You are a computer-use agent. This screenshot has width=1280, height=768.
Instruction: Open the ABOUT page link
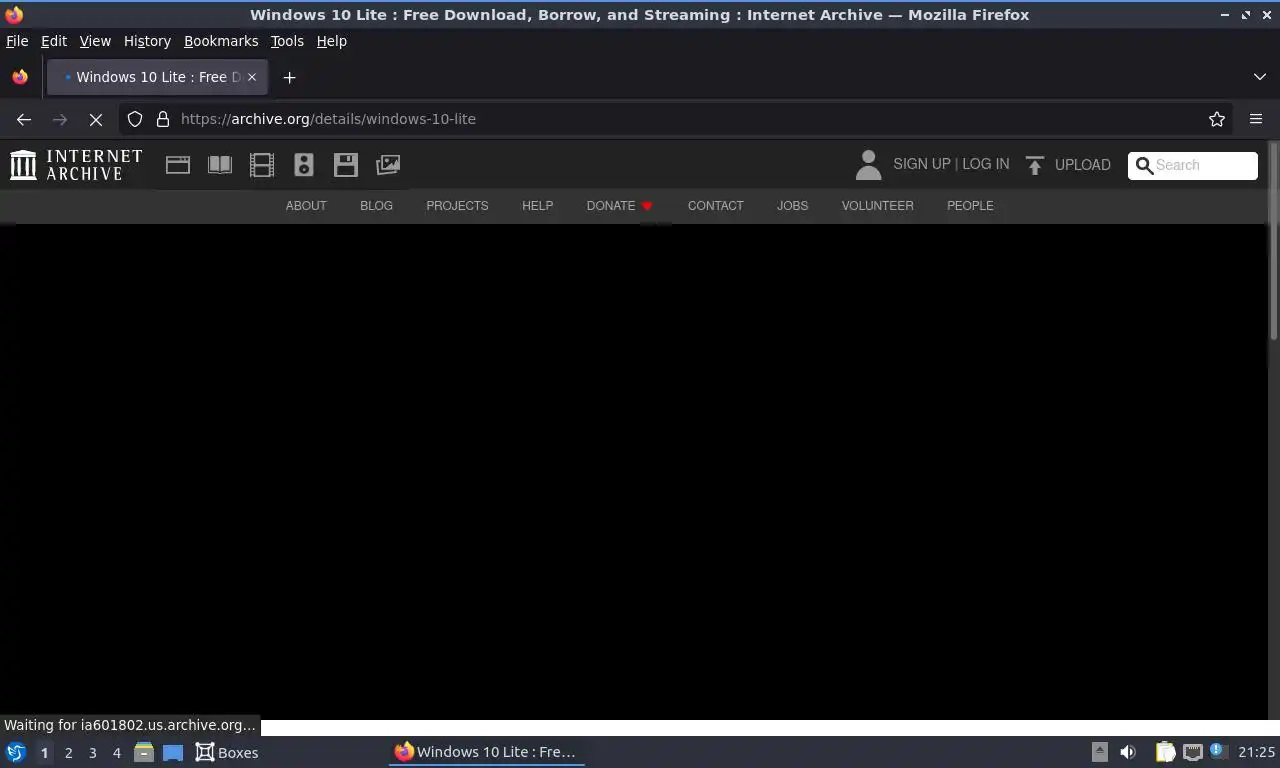(306, 206)
